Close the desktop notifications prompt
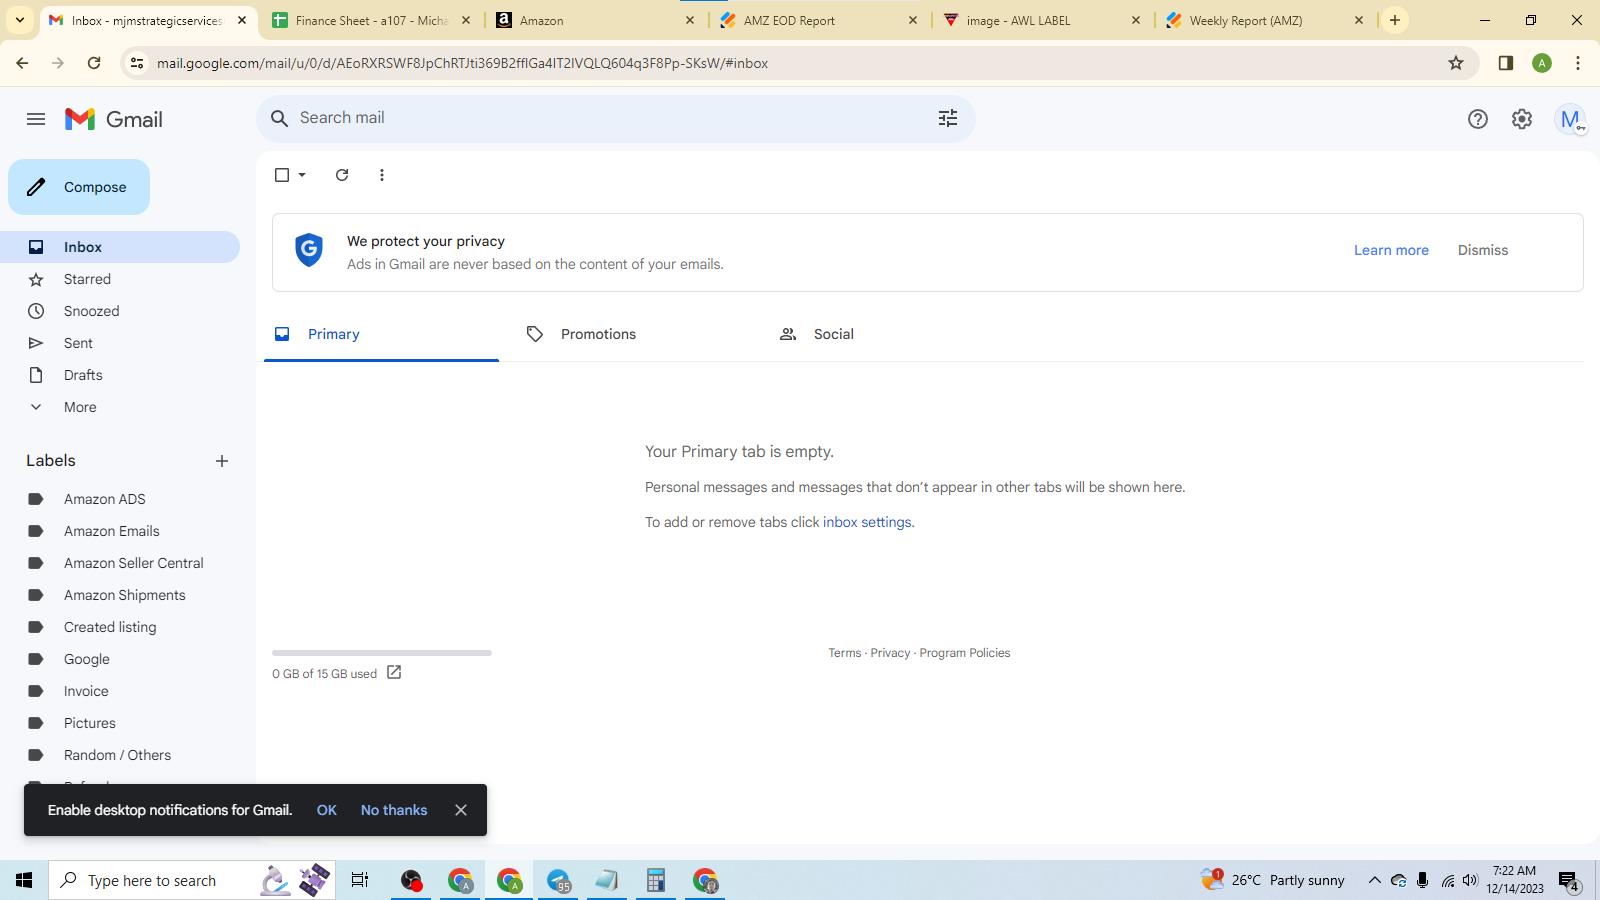The image size is (1600, 900). (x=461, y=810)
